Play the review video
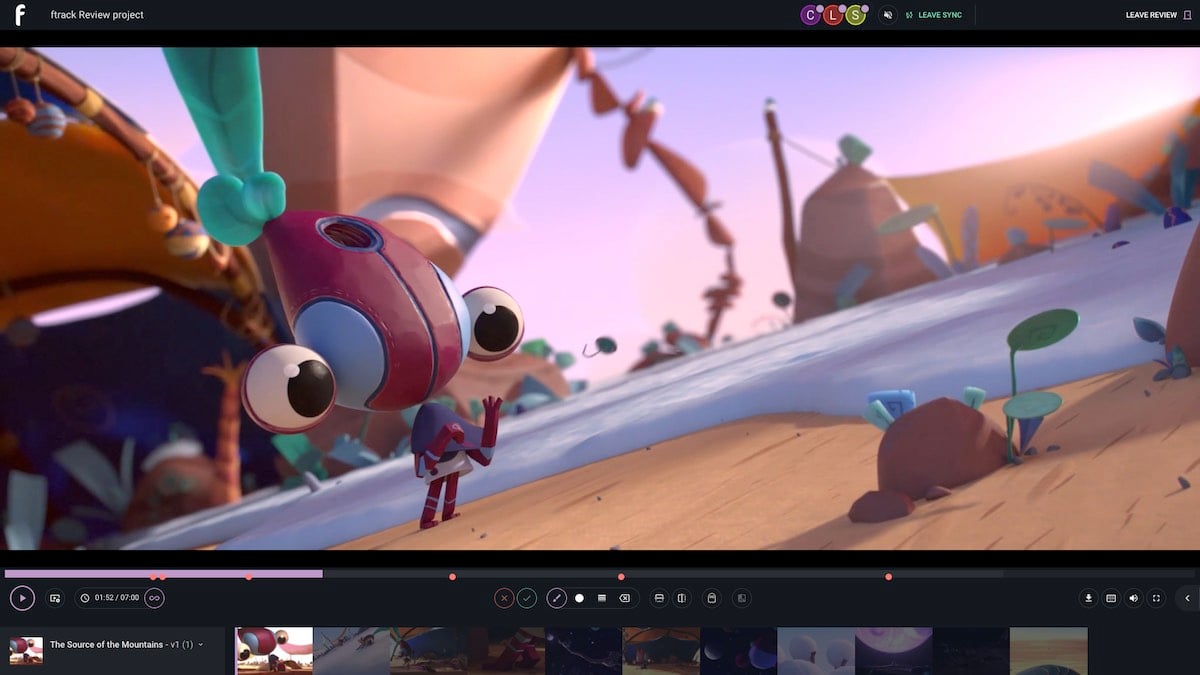 pyautogui.click(x=22, y=598)
